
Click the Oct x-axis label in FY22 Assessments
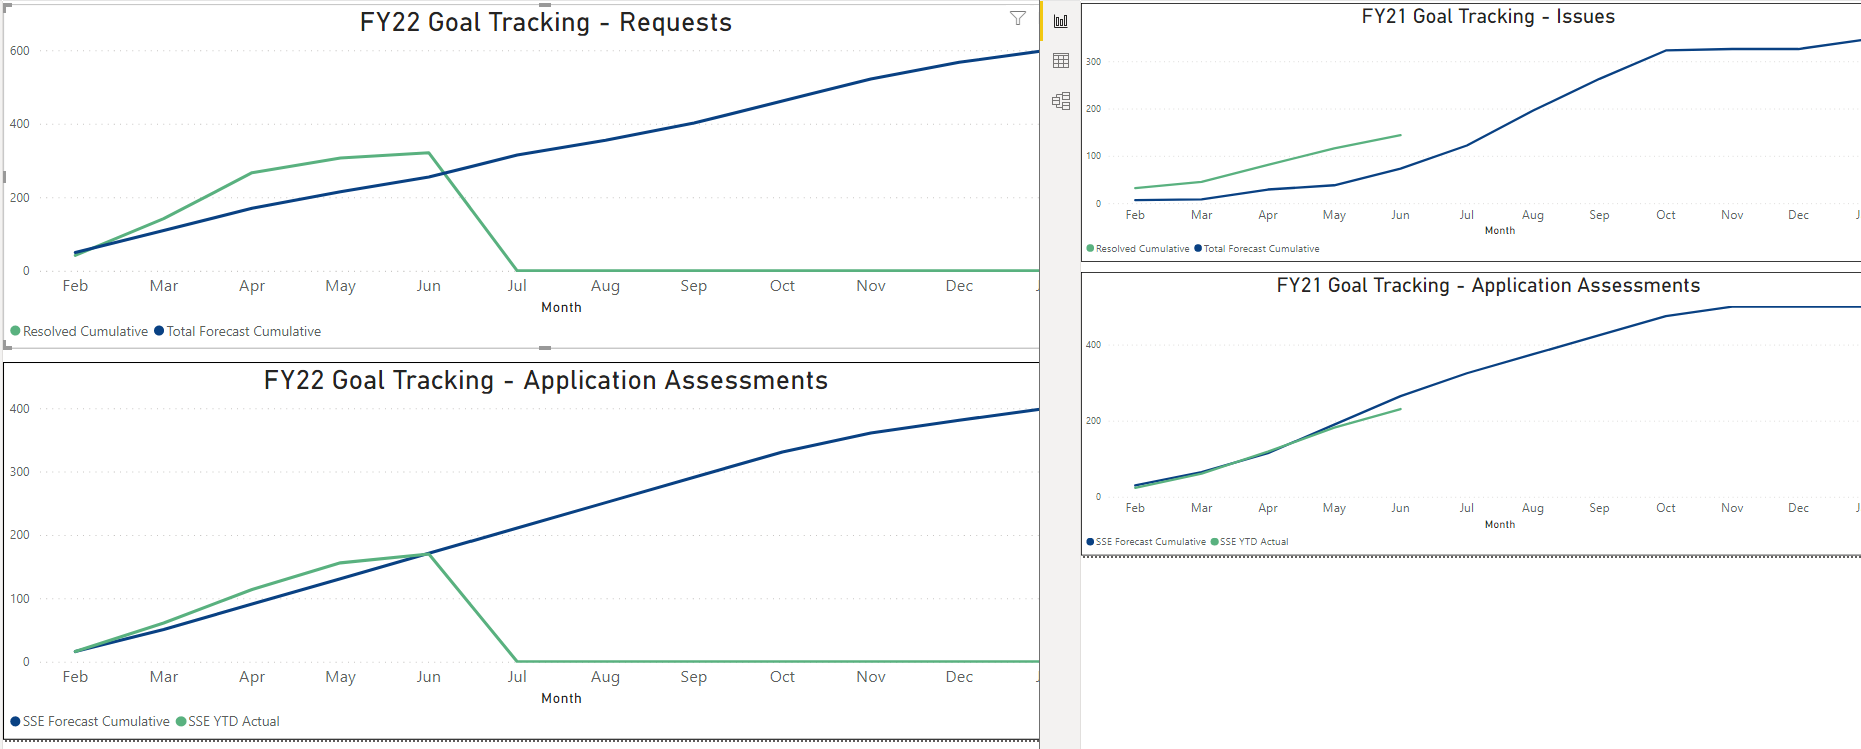[782, 677]
